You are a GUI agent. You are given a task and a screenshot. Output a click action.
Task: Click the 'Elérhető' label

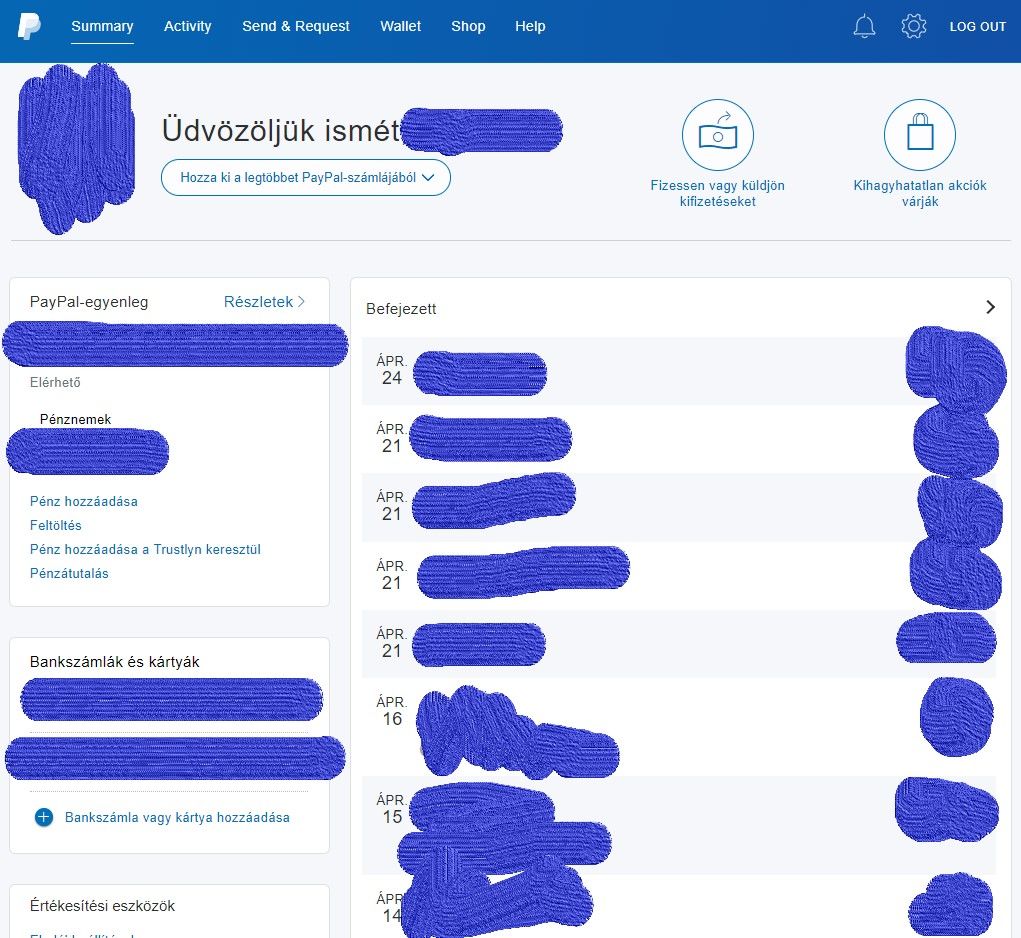[55, 382]
